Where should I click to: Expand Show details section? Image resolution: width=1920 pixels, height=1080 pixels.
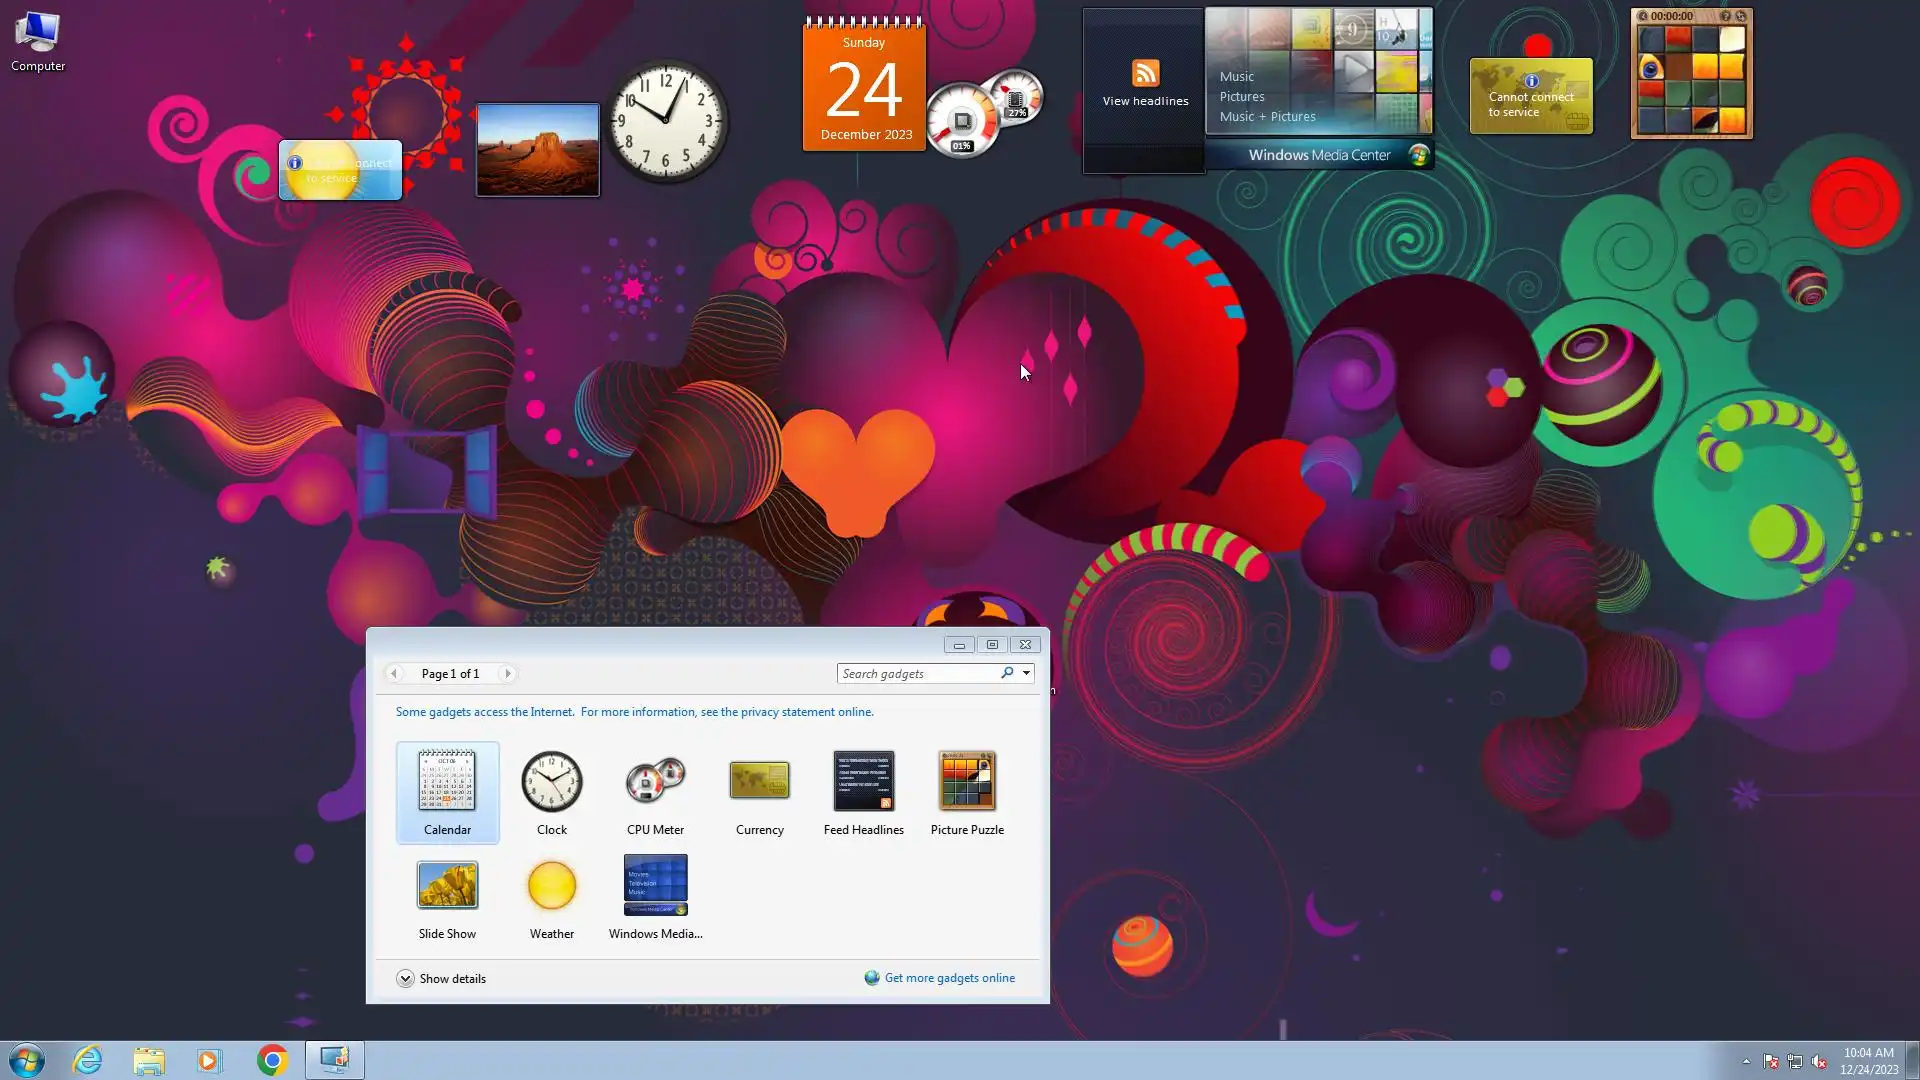click(x=405, y=979)
